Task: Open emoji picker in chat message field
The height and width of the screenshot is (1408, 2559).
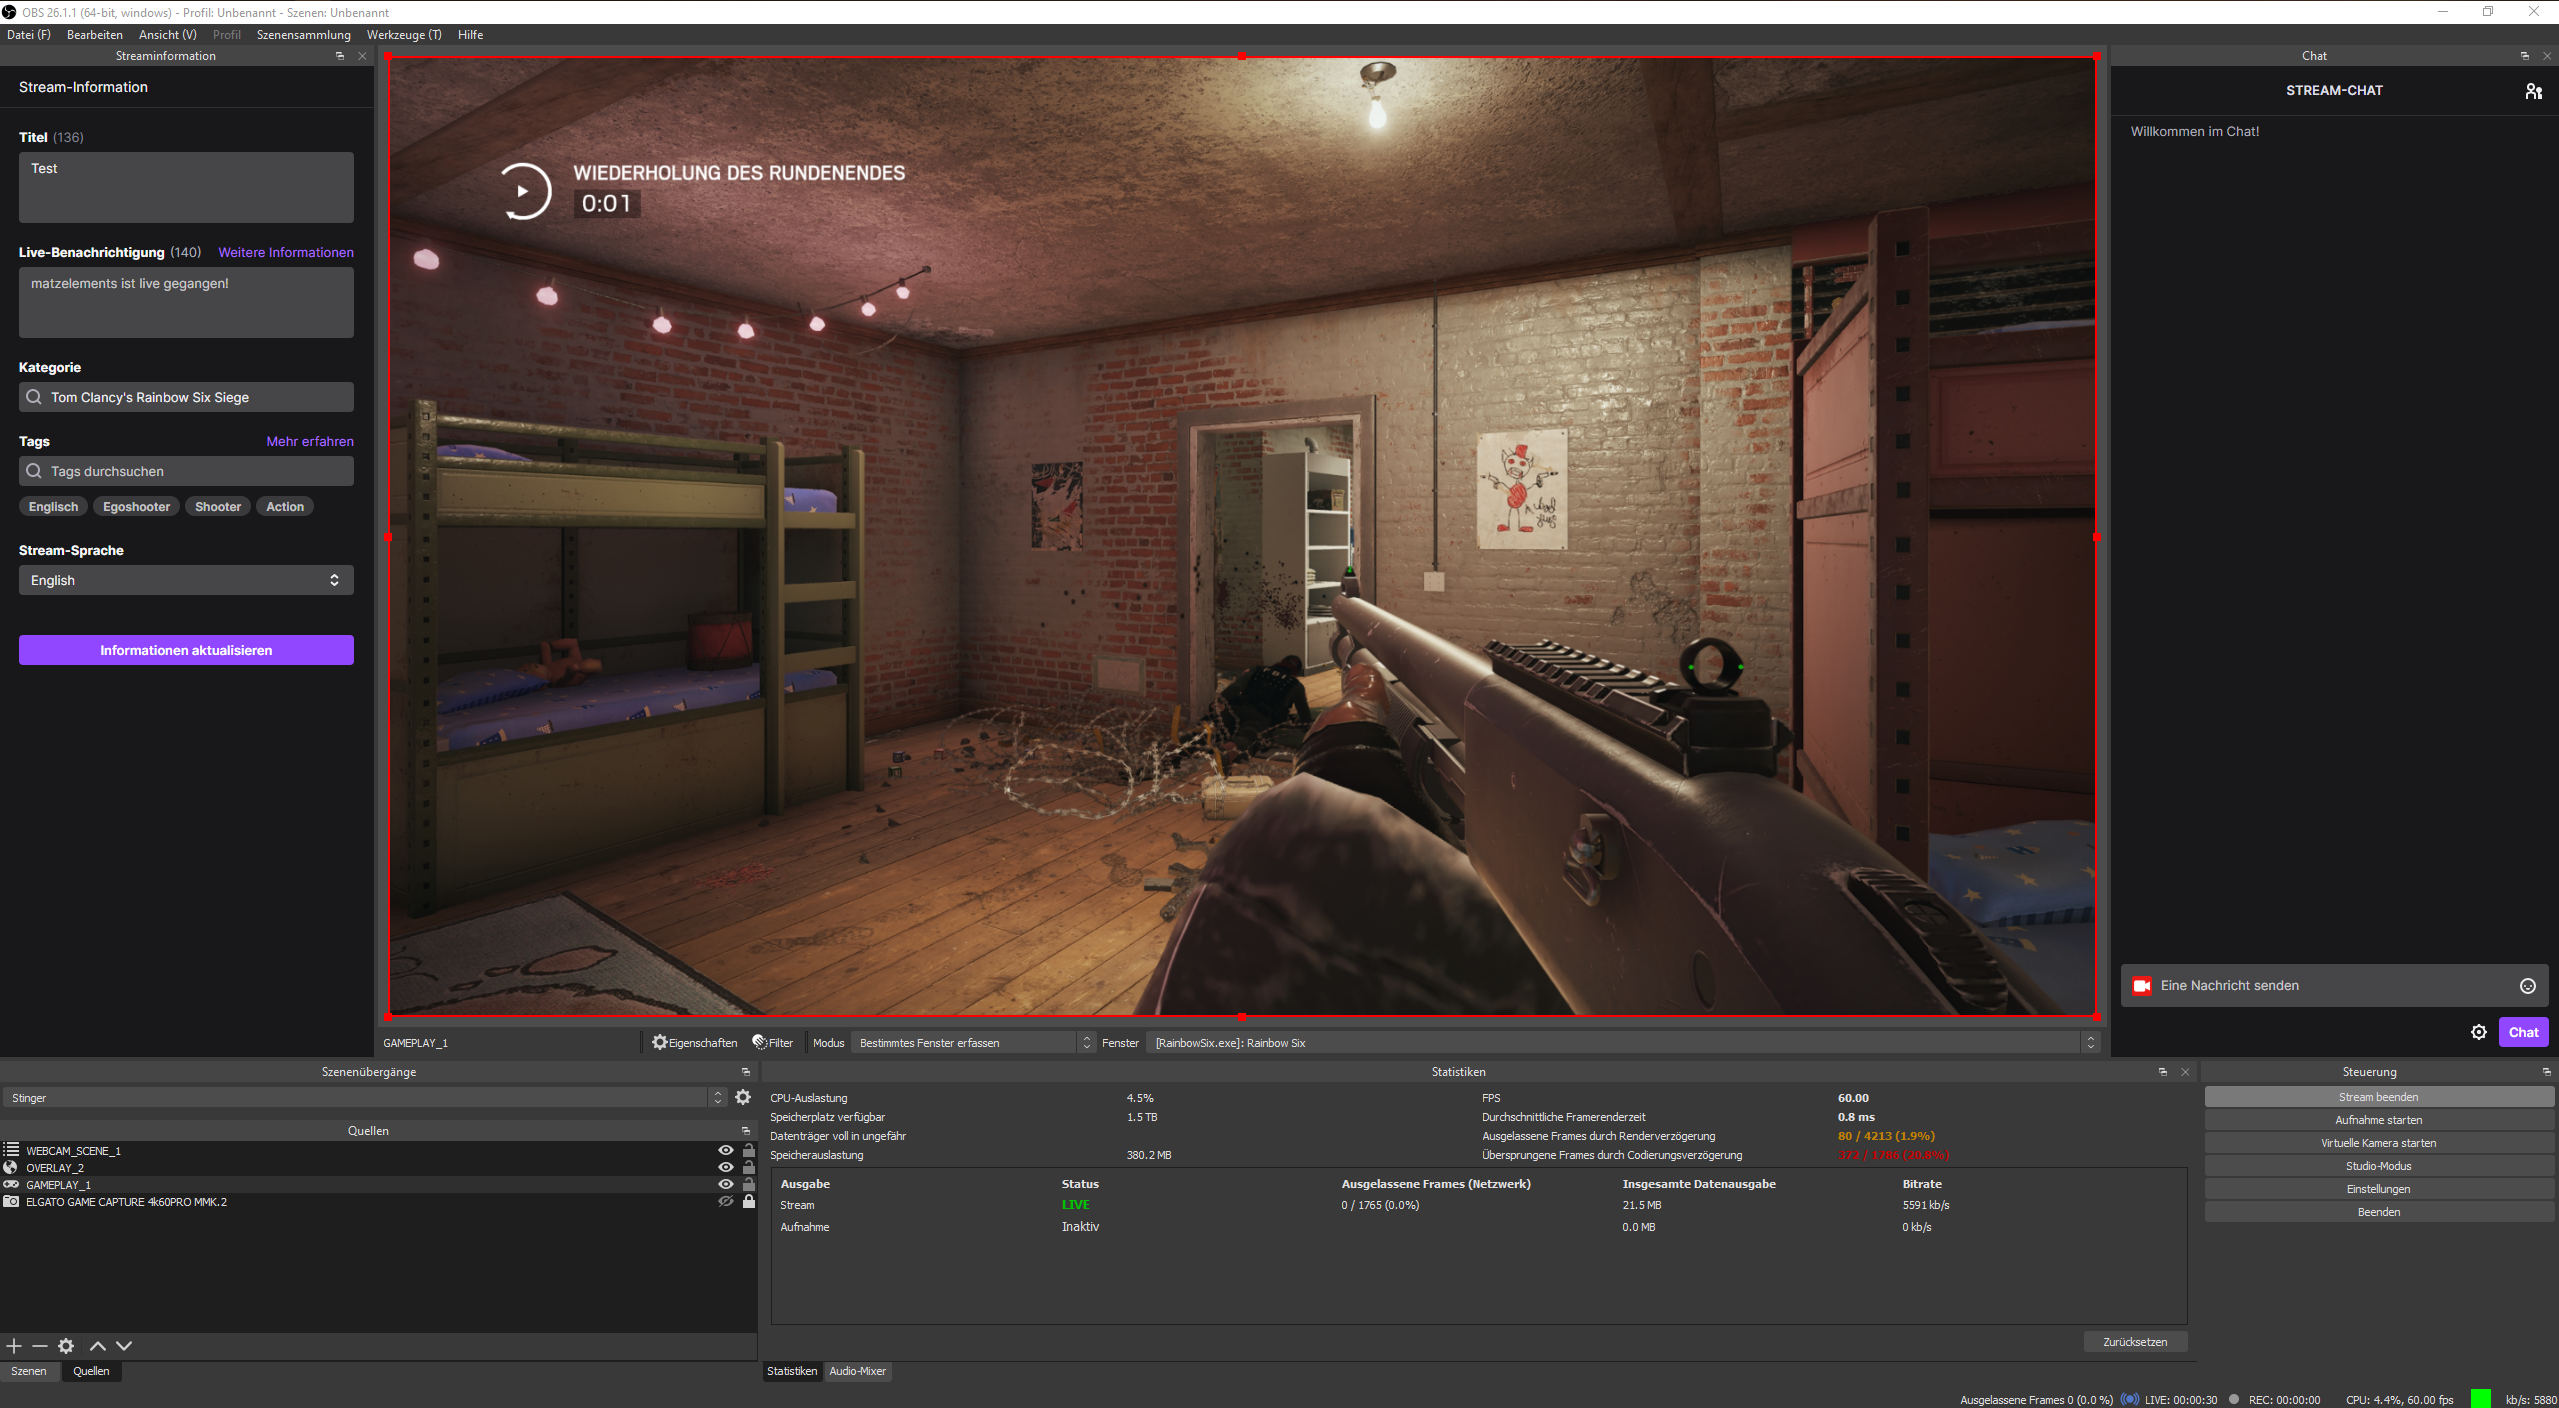Action: pyautogui.click(x=2528, y=986)
